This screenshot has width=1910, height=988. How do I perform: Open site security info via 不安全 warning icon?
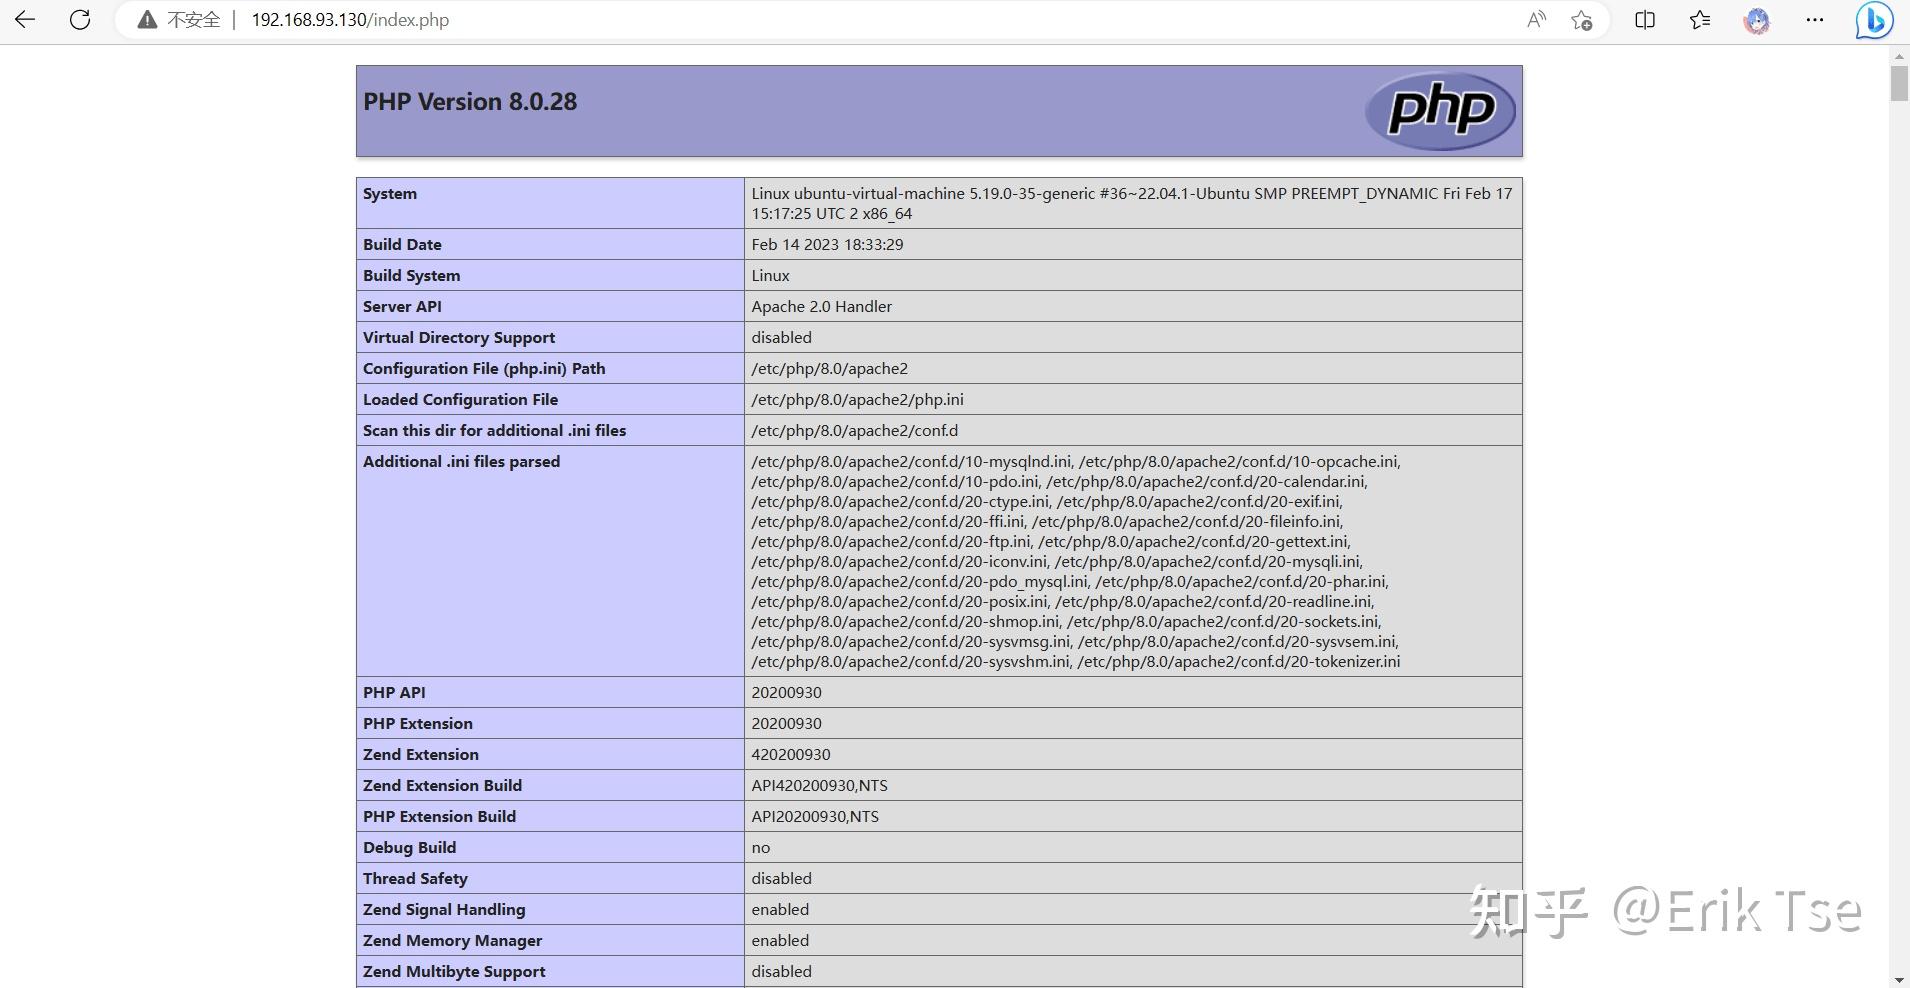pos(146,19)
